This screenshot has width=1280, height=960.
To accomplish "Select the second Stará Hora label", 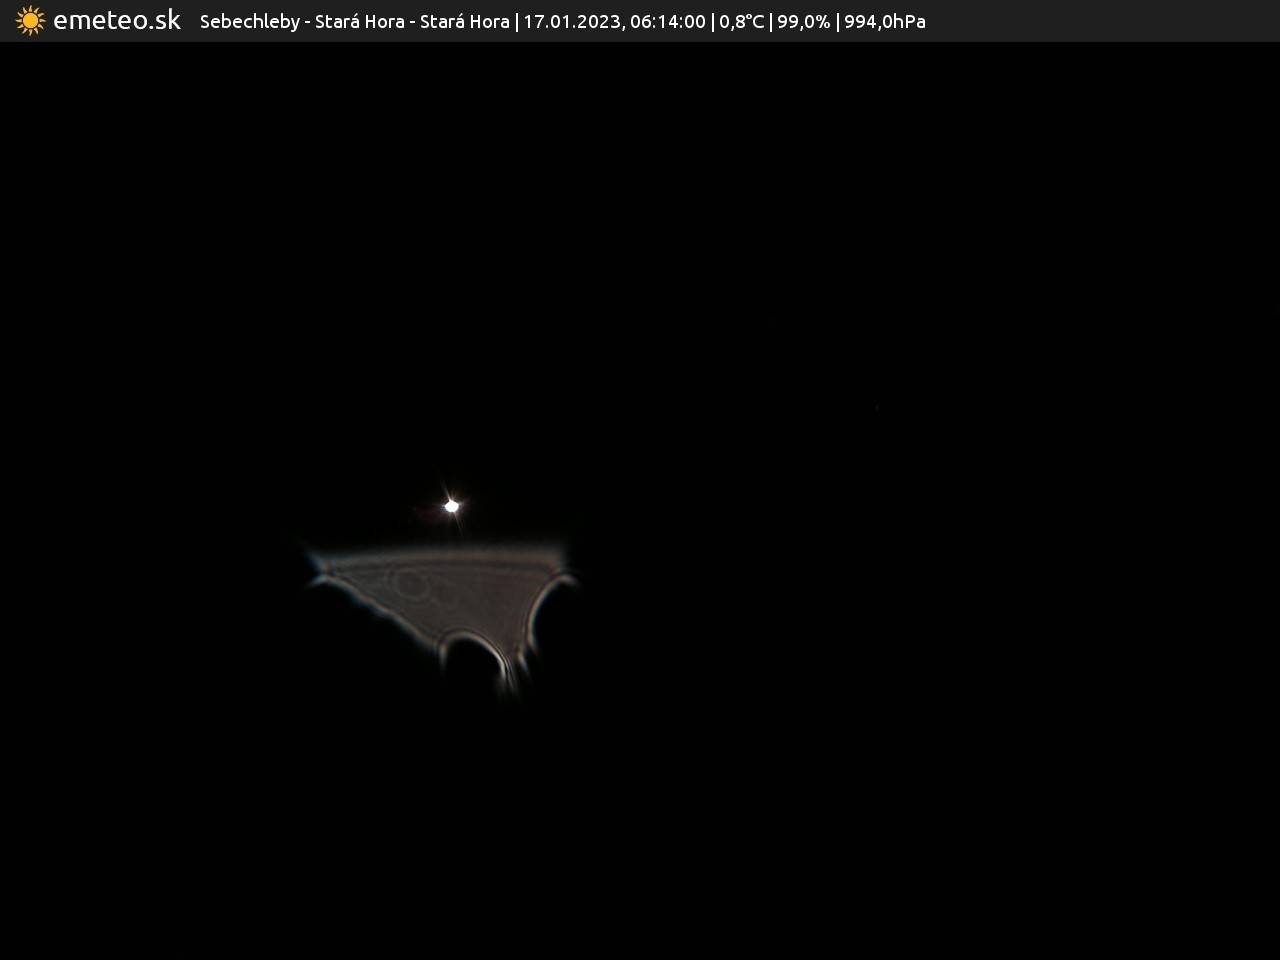I will click(x=464, y=22).
